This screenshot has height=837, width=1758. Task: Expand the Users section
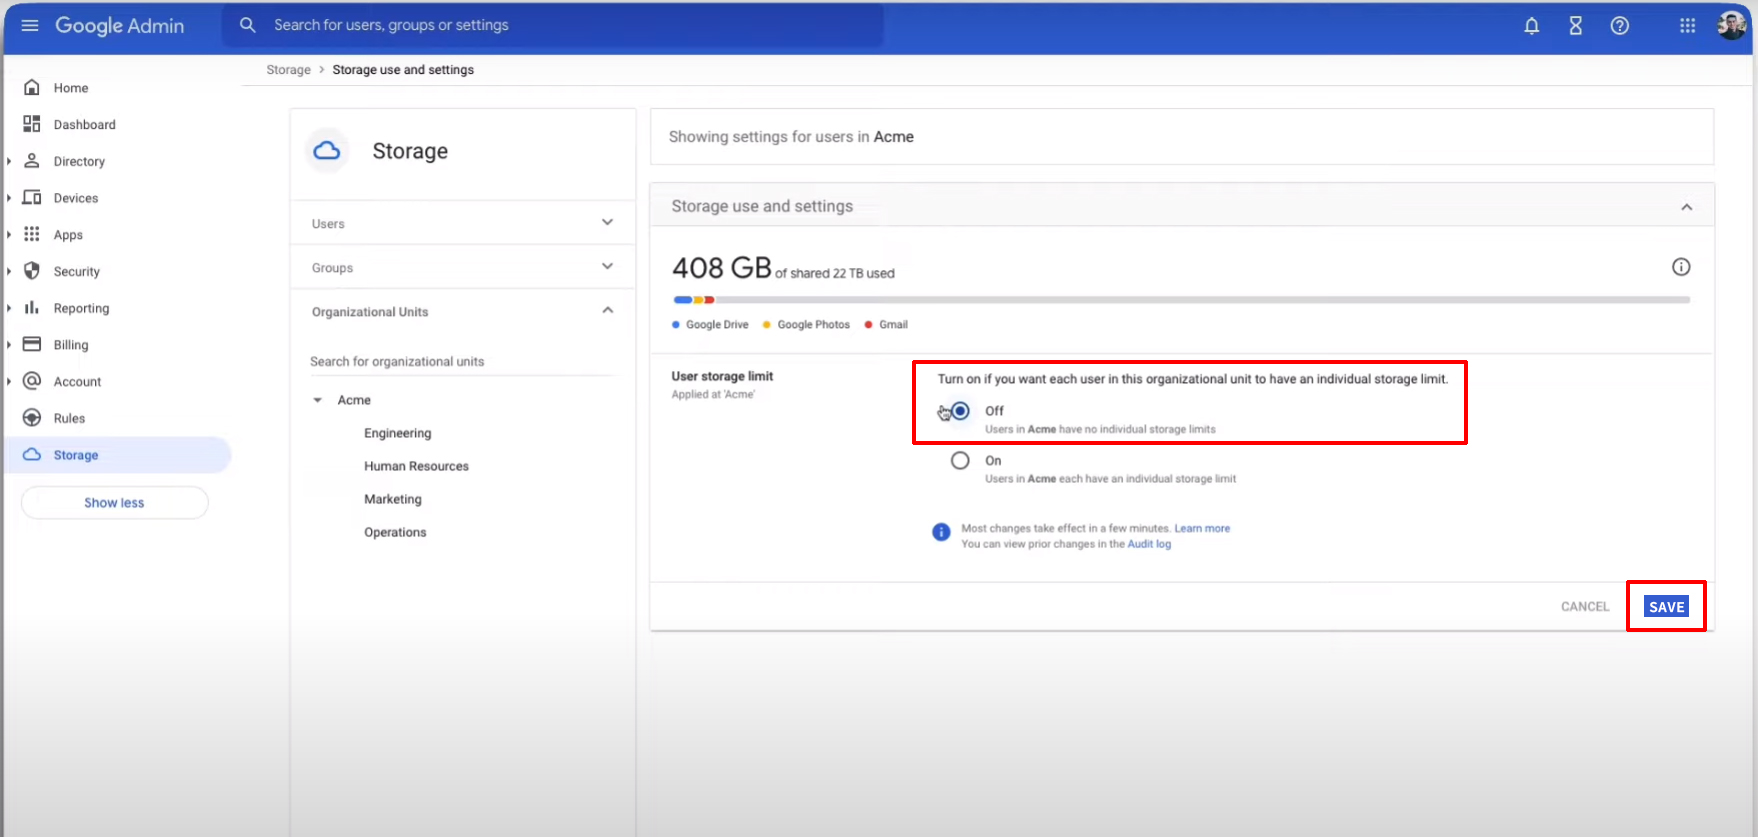(x=607, y=223)
